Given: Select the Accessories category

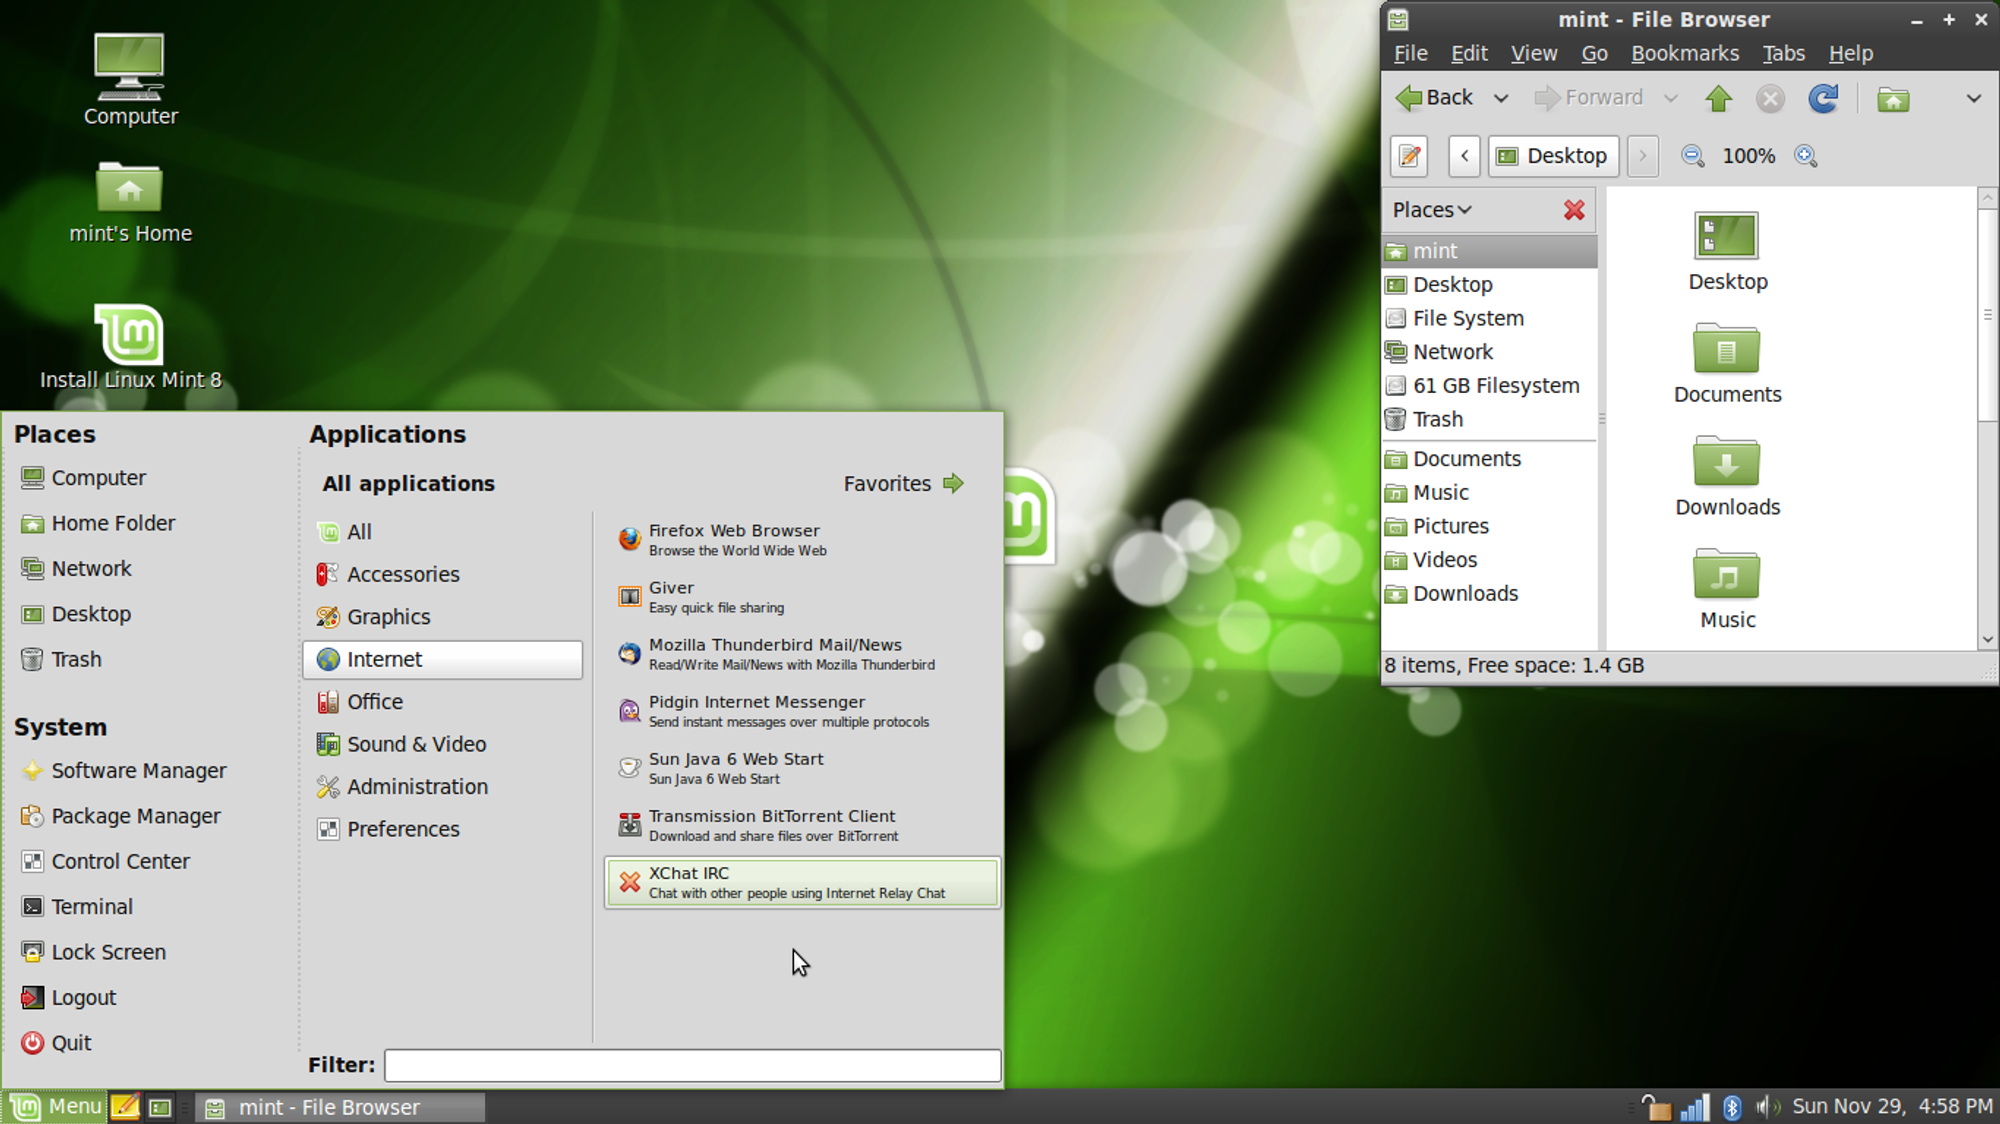Looking at the screenshot, I should (x=442, y=575).
